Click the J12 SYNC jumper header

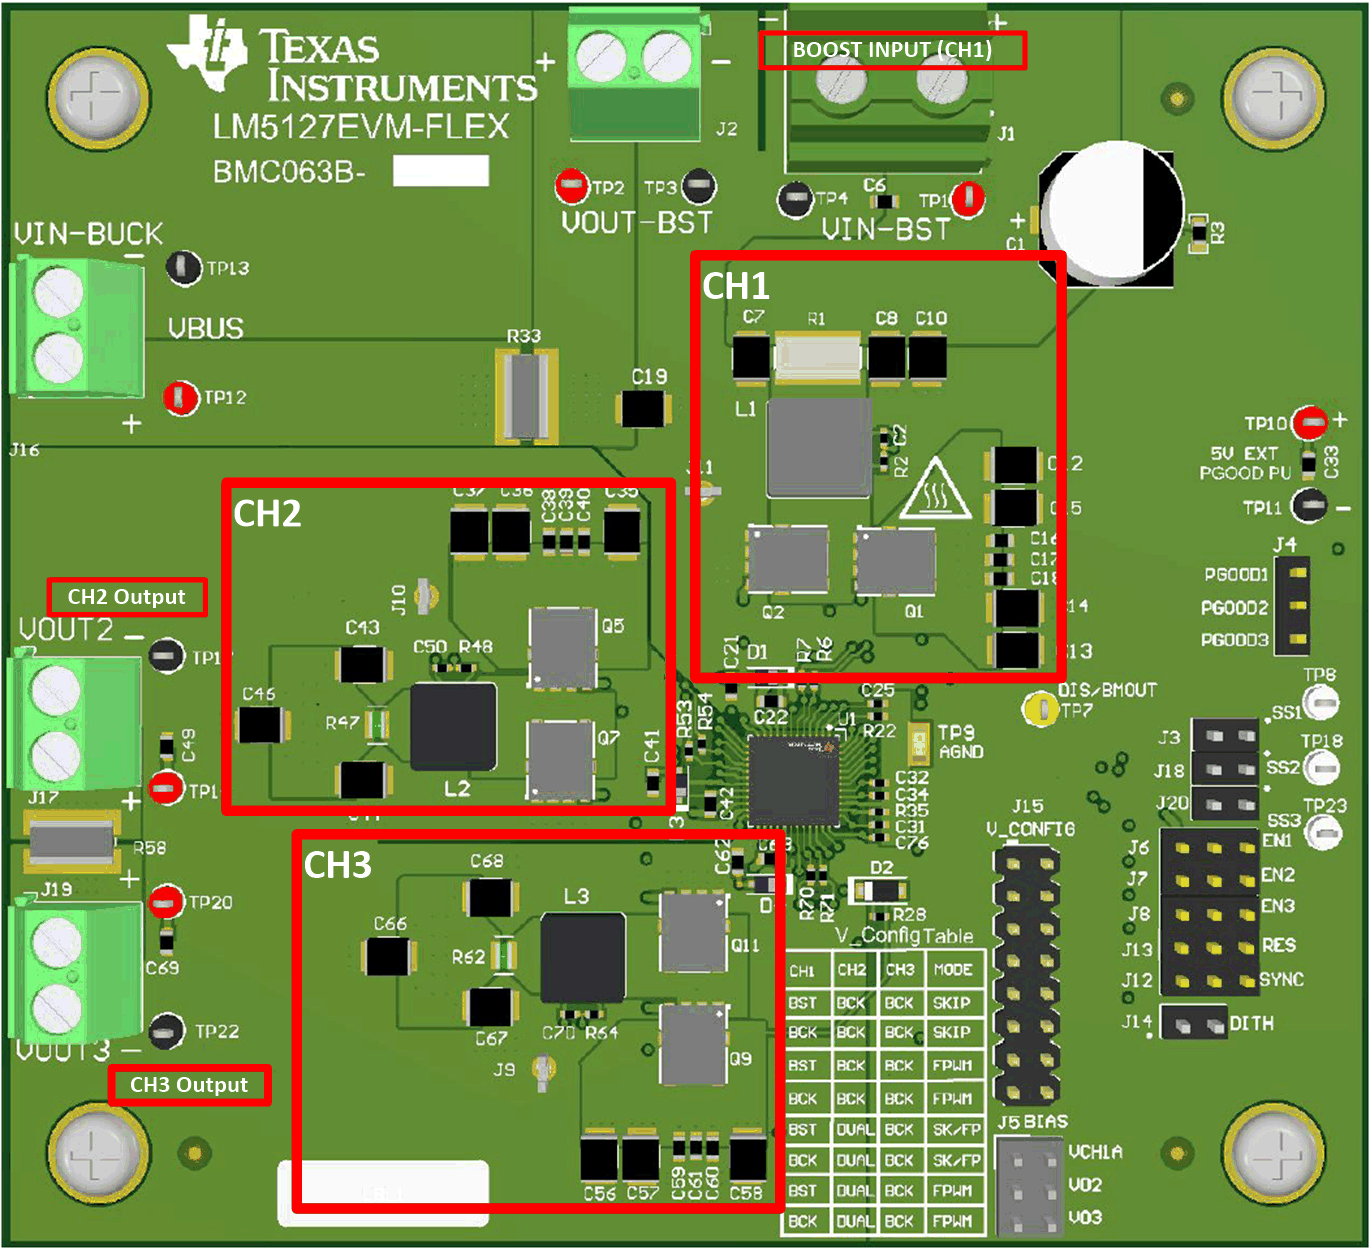coord(1209,980)
